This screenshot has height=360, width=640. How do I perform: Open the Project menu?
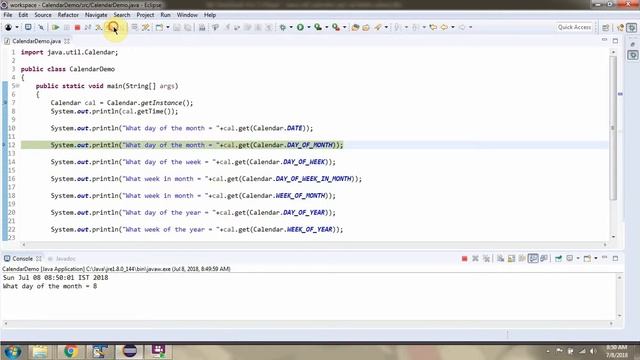coord(145,15)
